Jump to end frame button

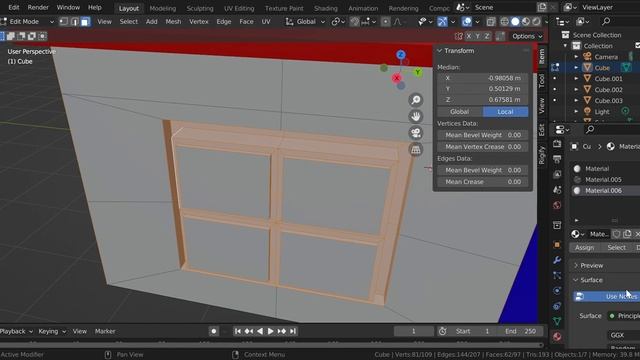coord(293,331)
